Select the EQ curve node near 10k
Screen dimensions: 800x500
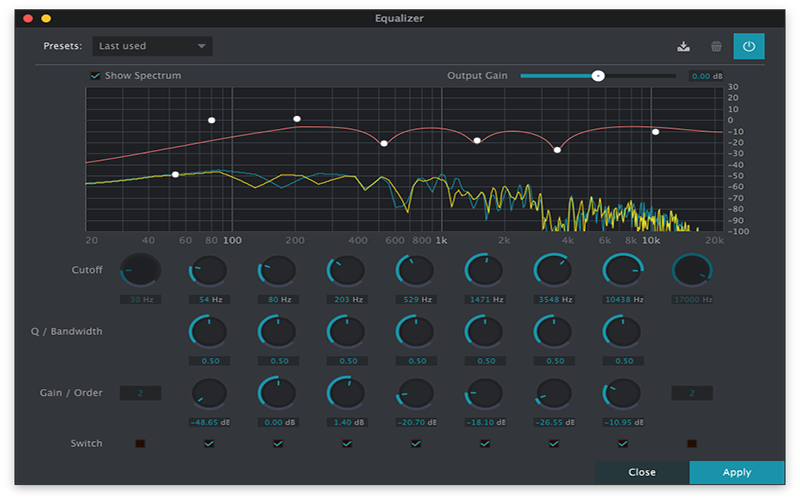coord(656,132)
